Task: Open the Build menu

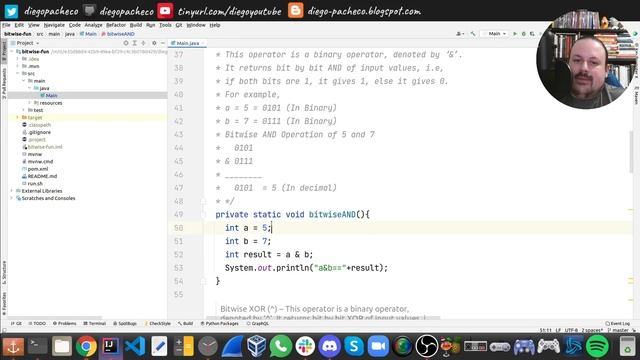Action: [136, 25]
